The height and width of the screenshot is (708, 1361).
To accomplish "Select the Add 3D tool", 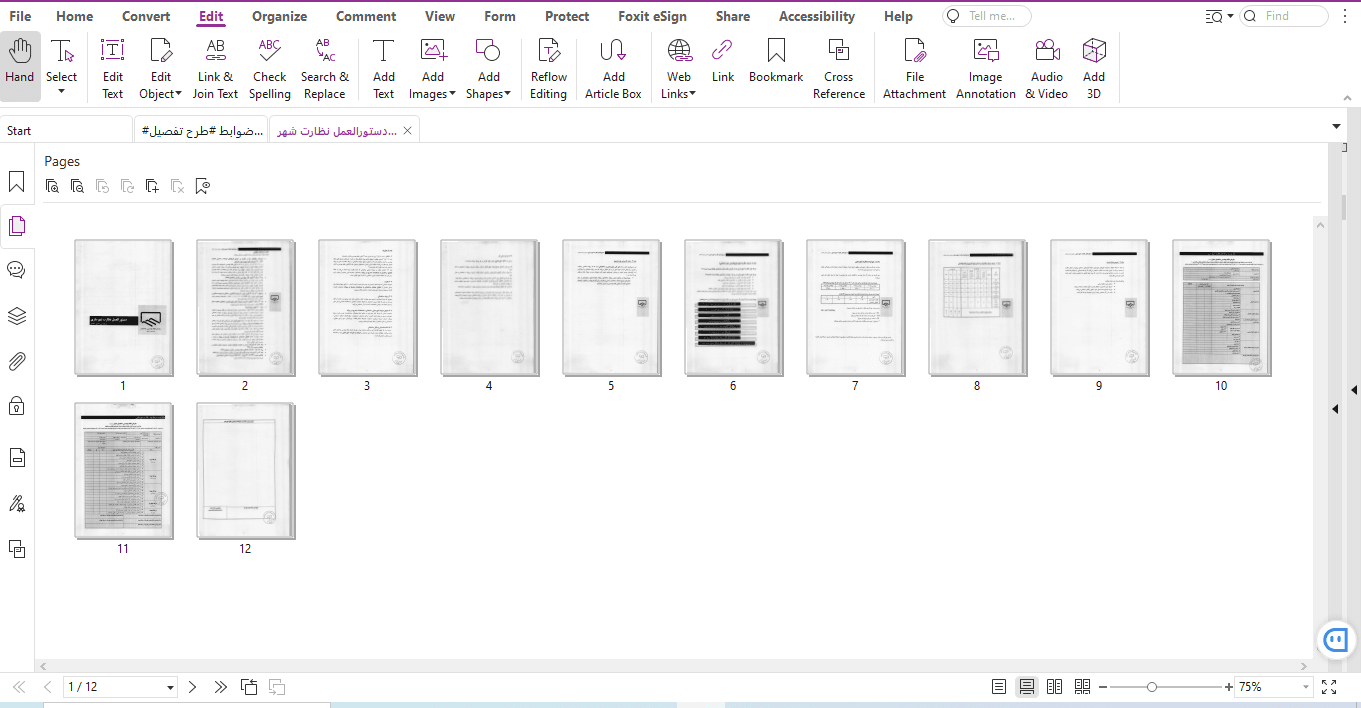I will click(x=1094, y=68).
